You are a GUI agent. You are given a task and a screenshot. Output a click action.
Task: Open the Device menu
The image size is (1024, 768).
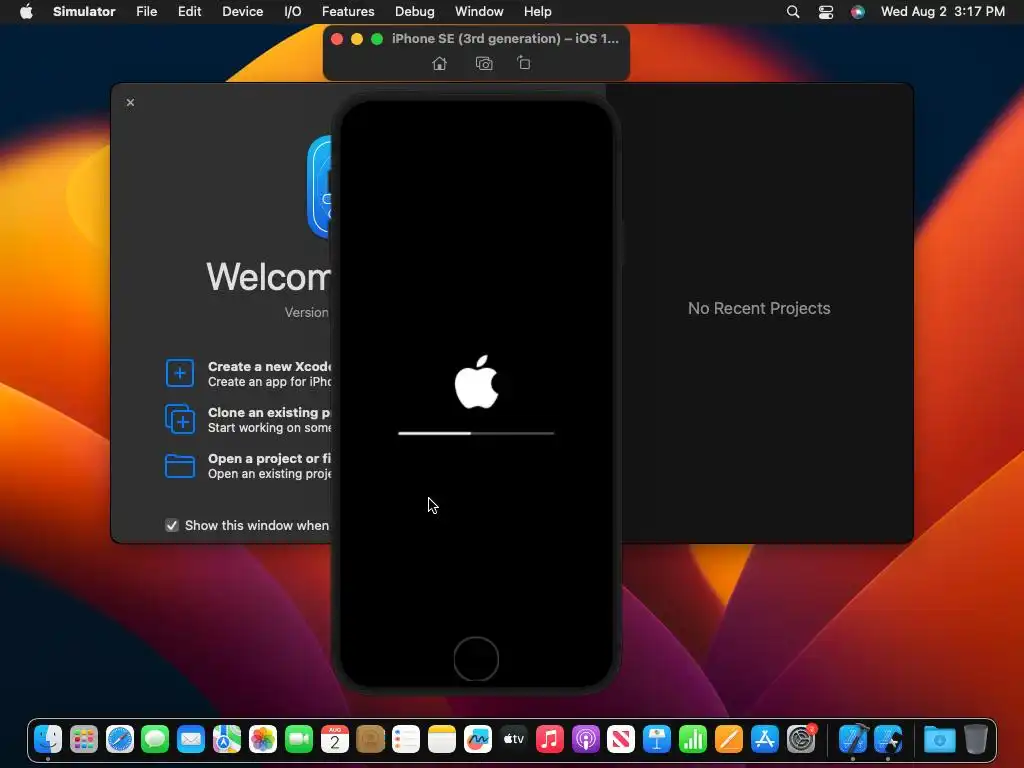coord(242,12)
